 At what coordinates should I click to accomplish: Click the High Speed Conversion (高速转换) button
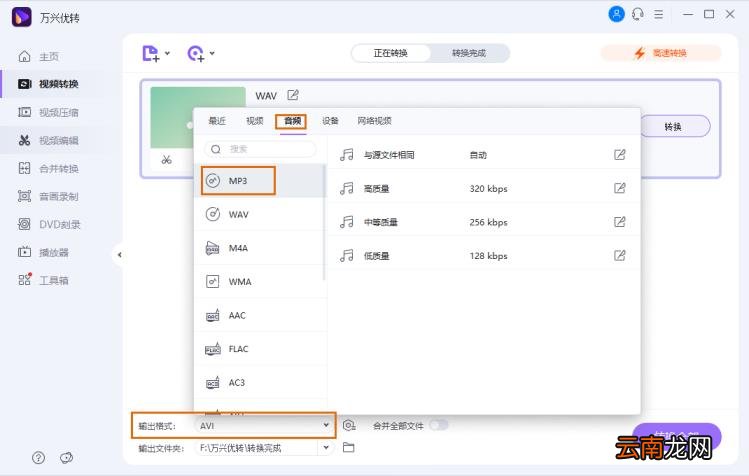(x=661, y=53)
